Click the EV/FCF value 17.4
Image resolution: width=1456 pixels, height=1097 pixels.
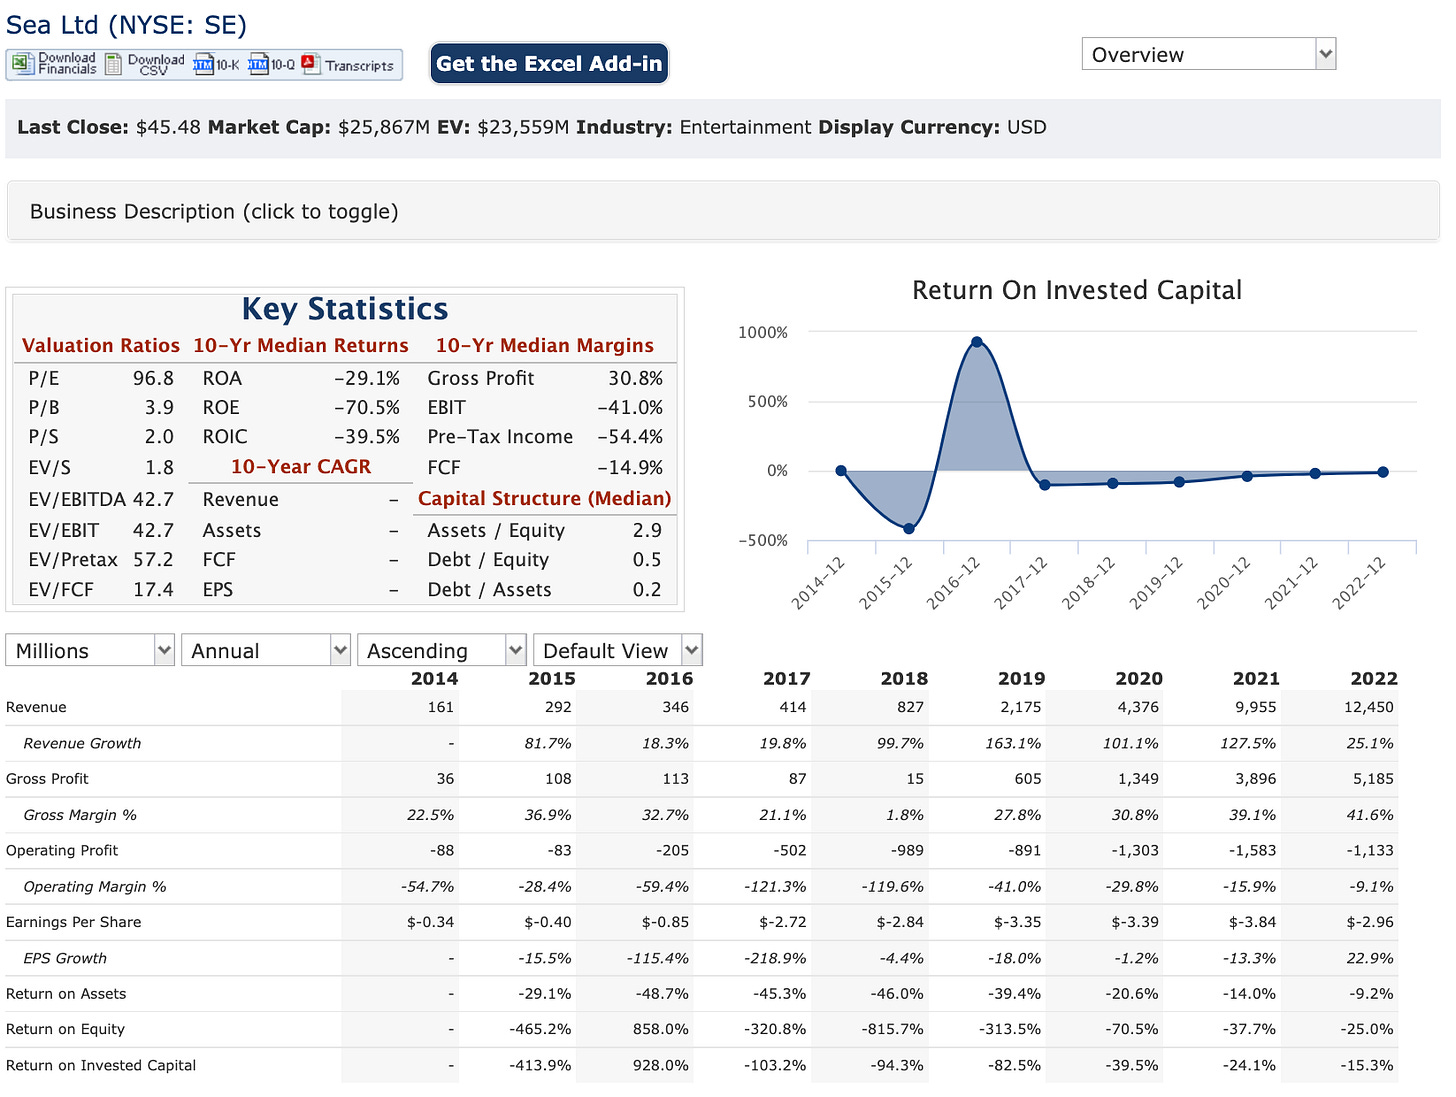coord(153,590)
